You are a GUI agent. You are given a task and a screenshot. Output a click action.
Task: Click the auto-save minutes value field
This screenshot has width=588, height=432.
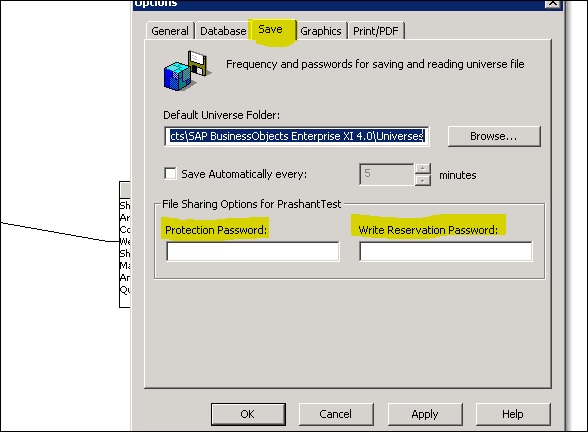[x=387, y=174]
